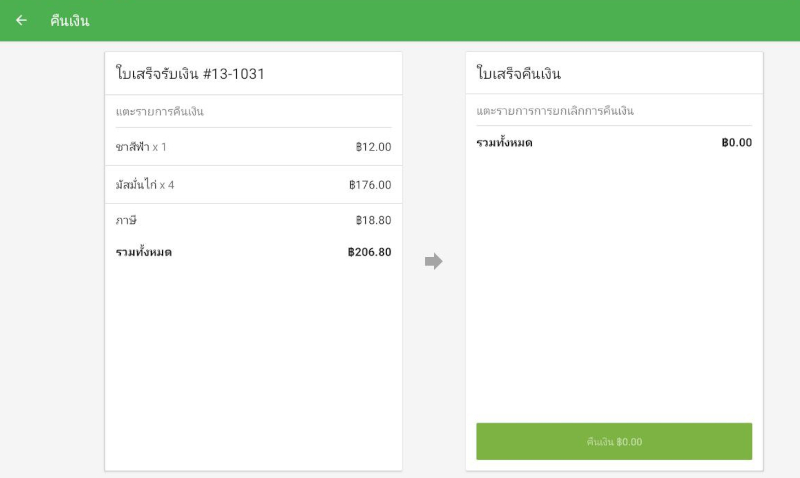Click the ฿206.80 total amount
Image resolution: width=800 pixels, height=478 pixels.
(x=369, y=252)
